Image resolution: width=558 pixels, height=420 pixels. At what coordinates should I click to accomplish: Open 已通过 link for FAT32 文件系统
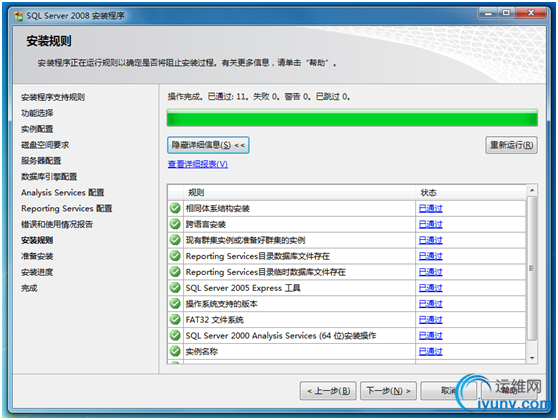coord(431,320)
